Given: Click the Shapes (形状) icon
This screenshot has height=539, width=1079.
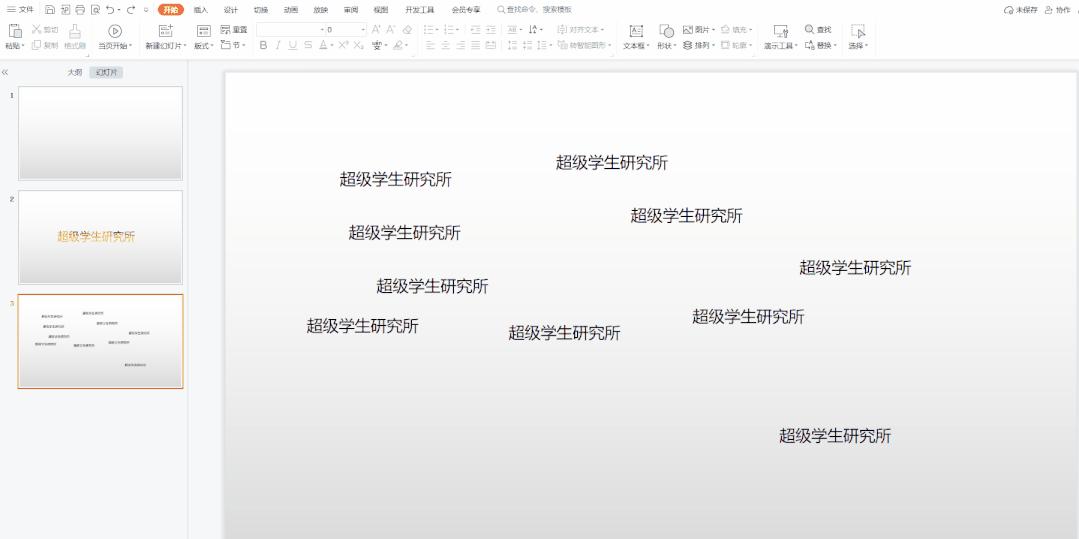Looking at the screenshot, I should coord(666,31).
